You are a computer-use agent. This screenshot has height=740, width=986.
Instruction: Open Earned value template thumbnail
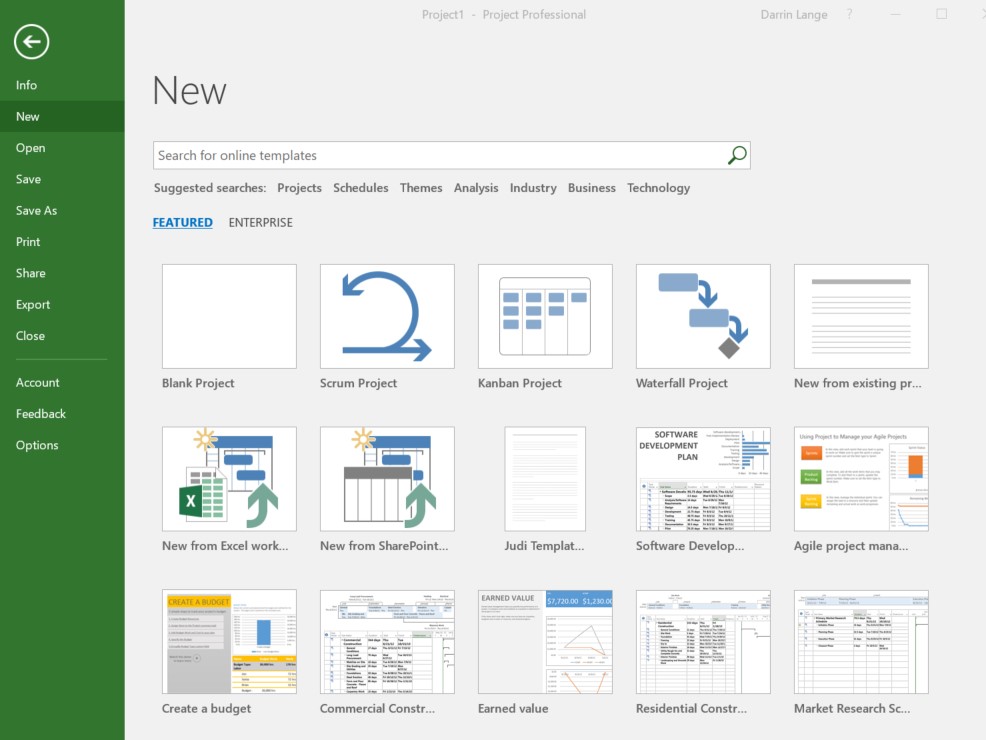click(545, 641)
